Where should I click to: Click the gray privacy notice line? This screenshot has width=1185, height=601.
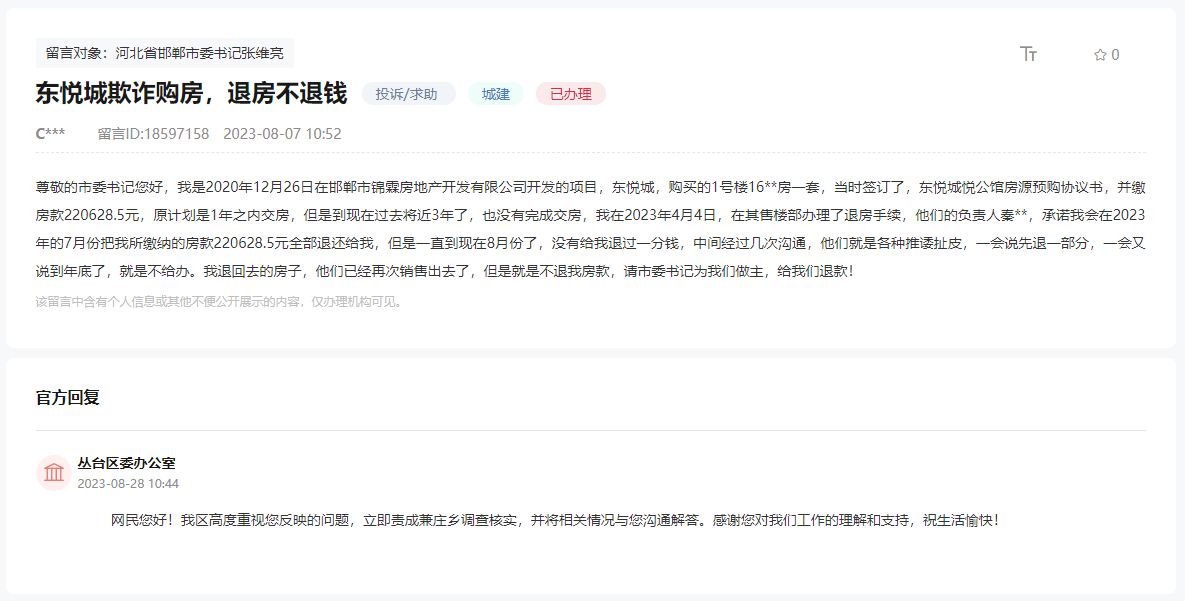pos(220,302)
